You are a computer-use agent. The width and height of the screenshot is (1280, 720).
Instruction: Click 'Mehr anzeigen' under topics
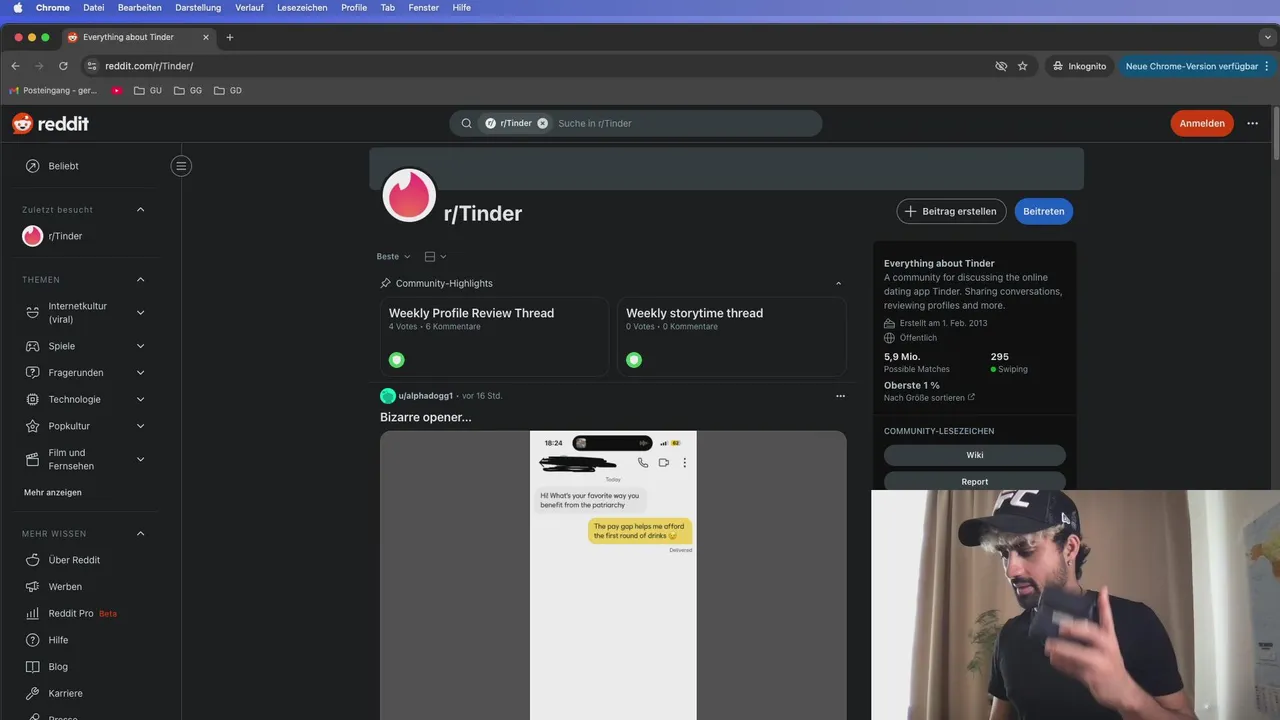pyautogui.click(x=53, y=492)
